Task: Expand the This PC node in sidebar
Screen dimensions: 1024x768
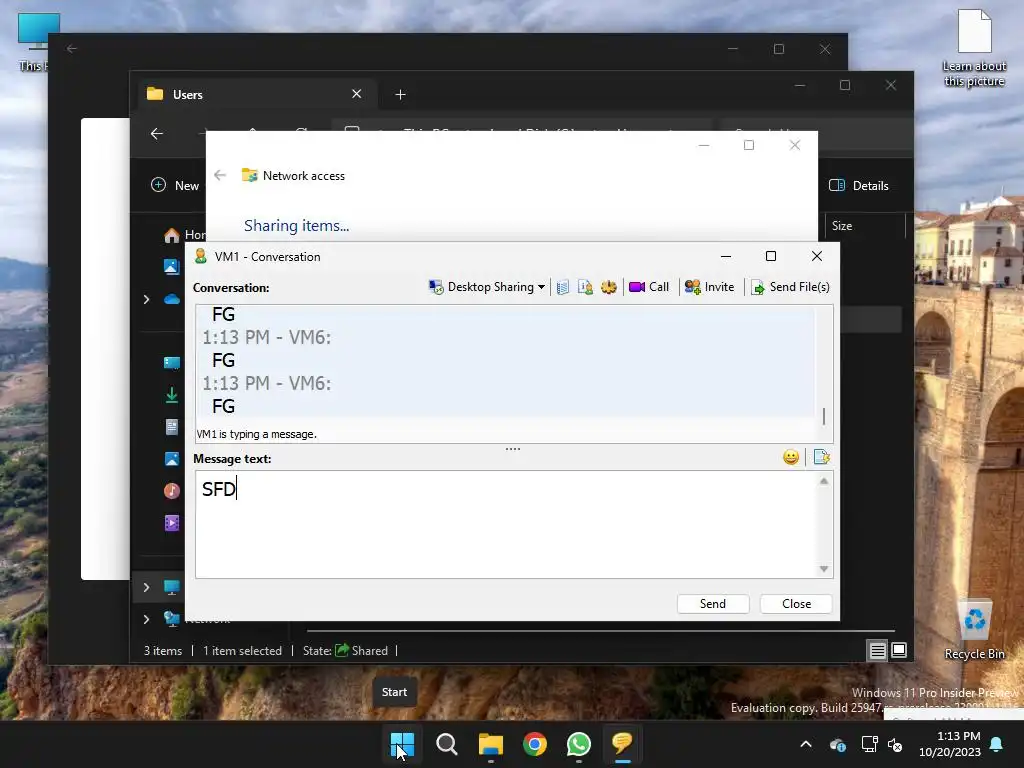Action: pyautogui.click(x=146, y=587)
